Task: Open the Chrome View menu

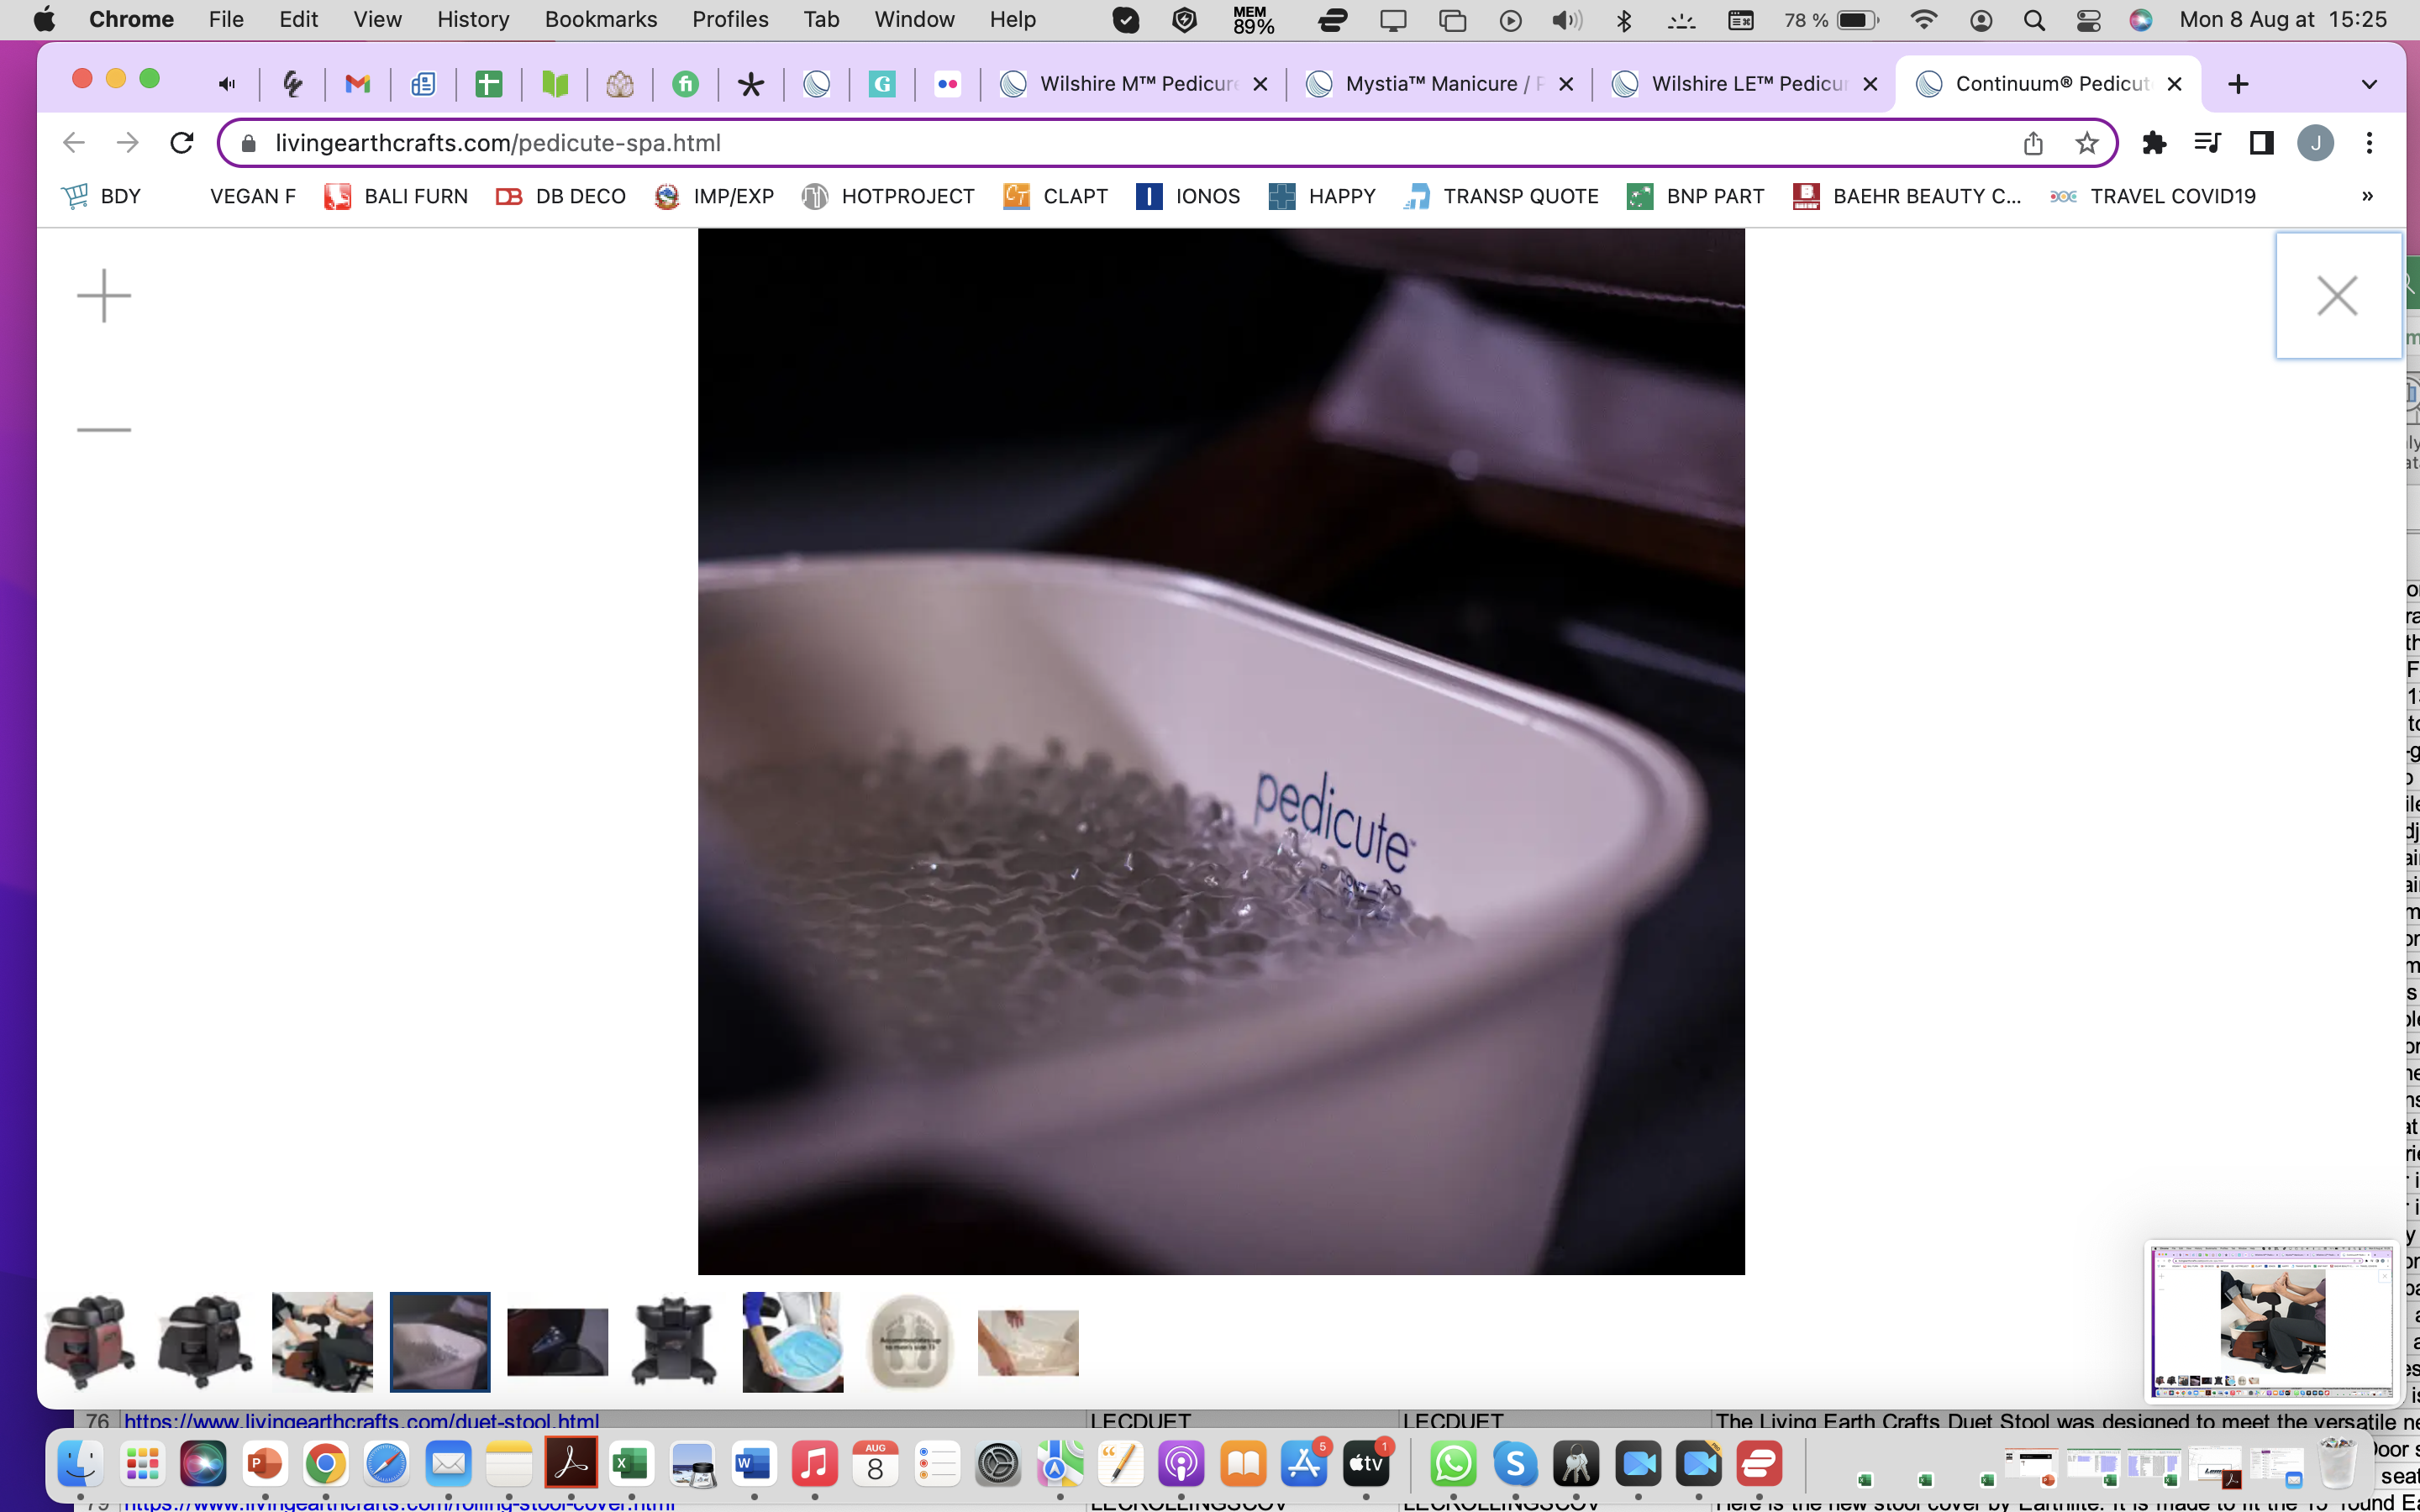Action: click(x=377, y=20)
